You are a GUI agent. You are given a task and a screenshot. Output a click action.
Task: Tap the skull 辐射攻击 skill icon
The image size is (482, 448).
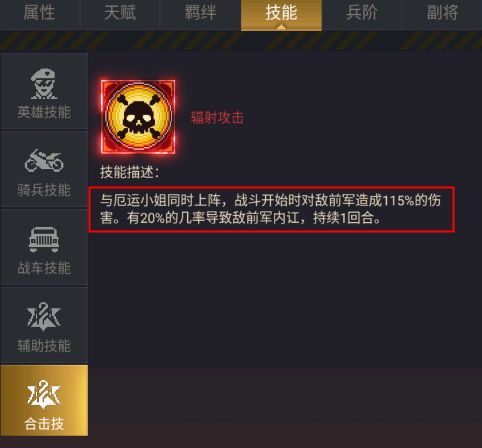pos(138,117)
